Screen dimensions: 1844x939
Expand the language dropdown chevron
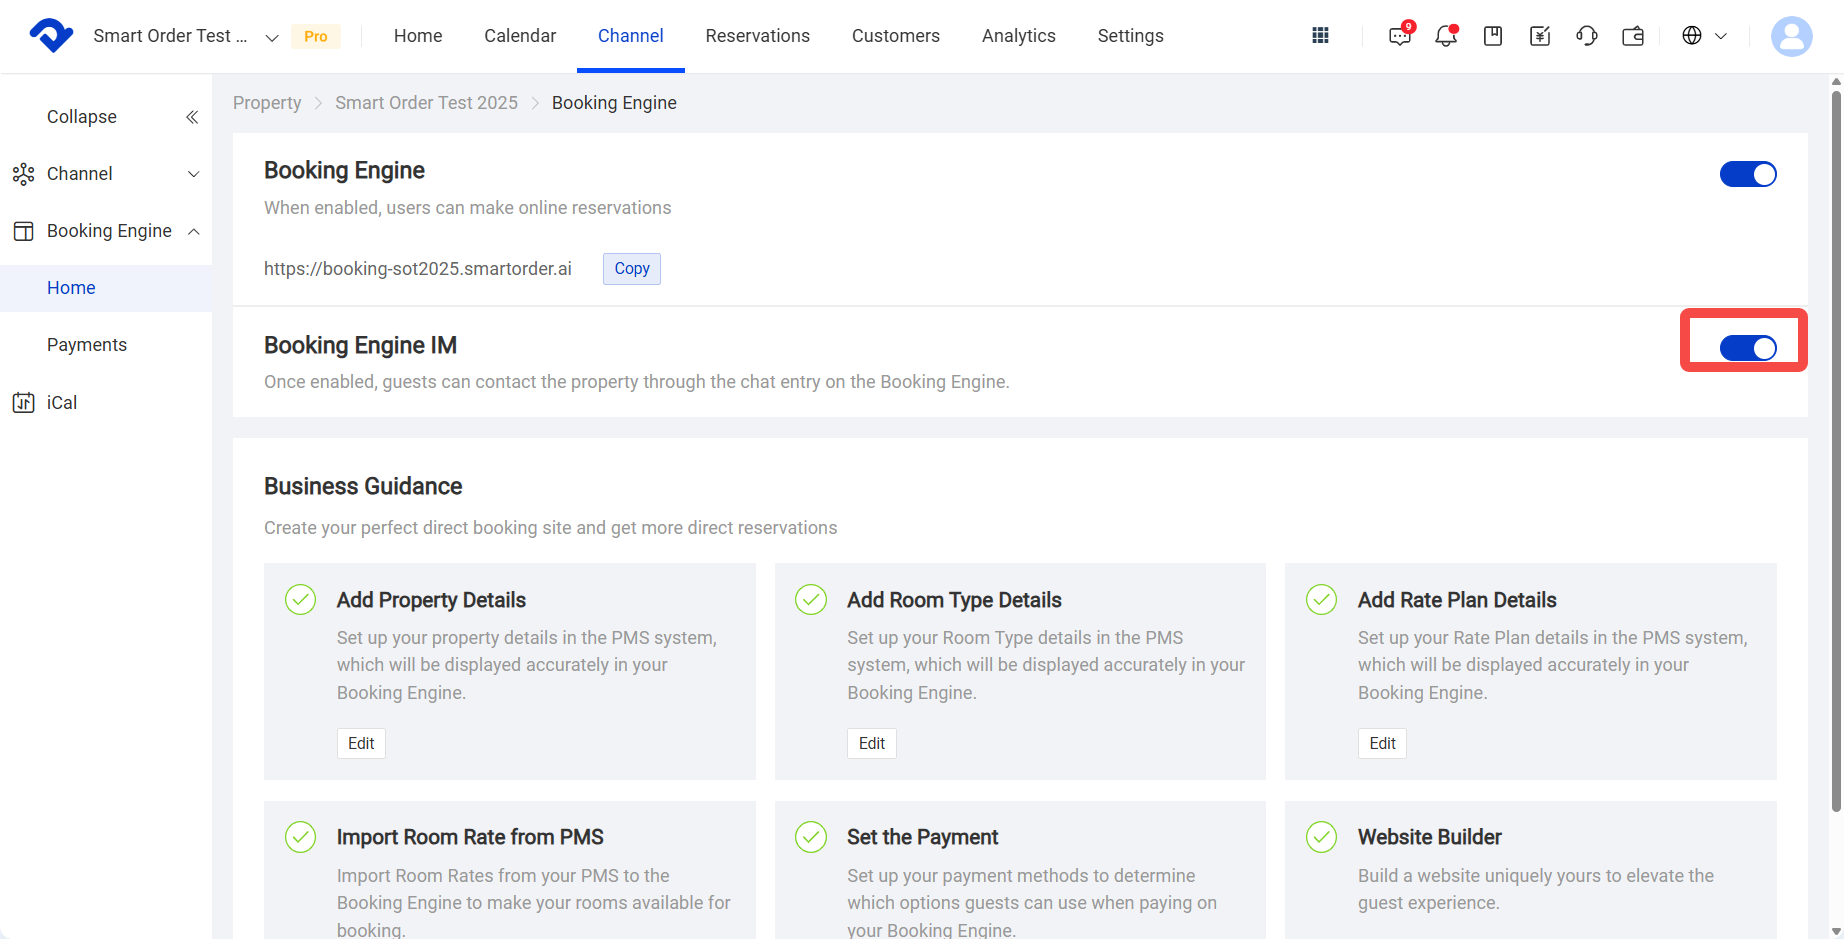coord(1721,36)
